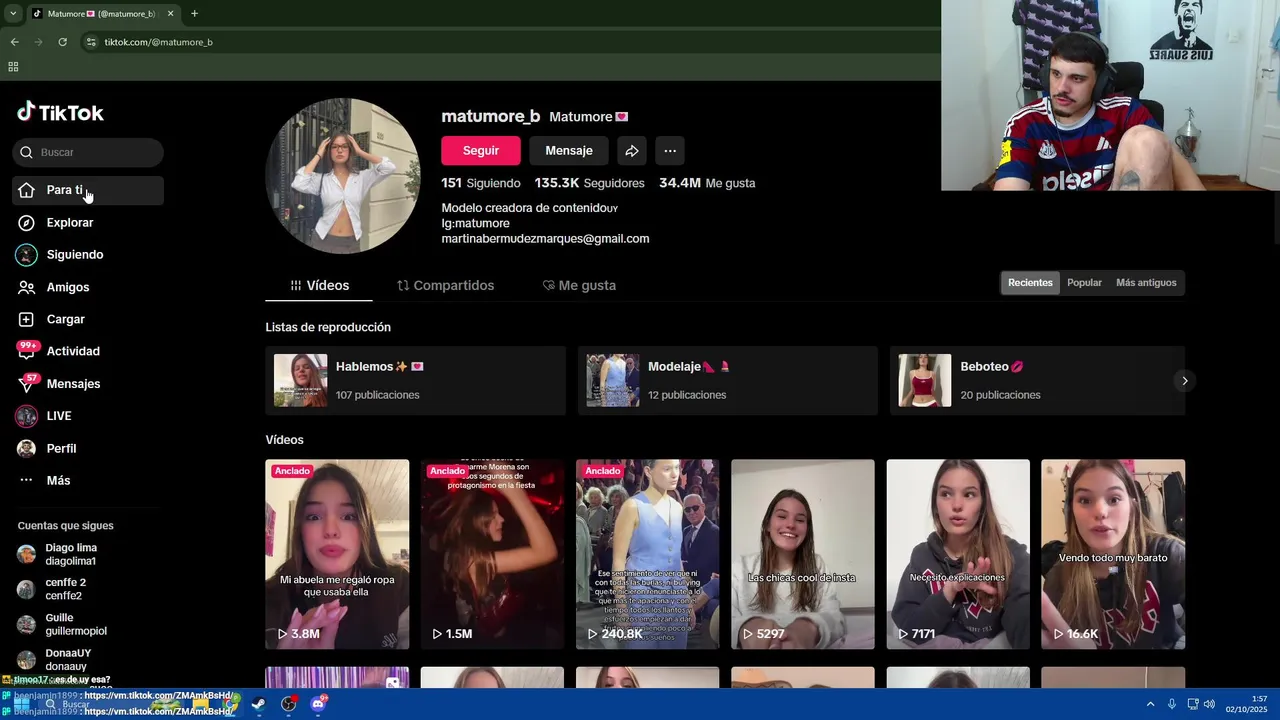Sort videos by Más antiguos
Image resolution: width=1280 pixels, height=720 pixels.
(x=1146, y=283)
